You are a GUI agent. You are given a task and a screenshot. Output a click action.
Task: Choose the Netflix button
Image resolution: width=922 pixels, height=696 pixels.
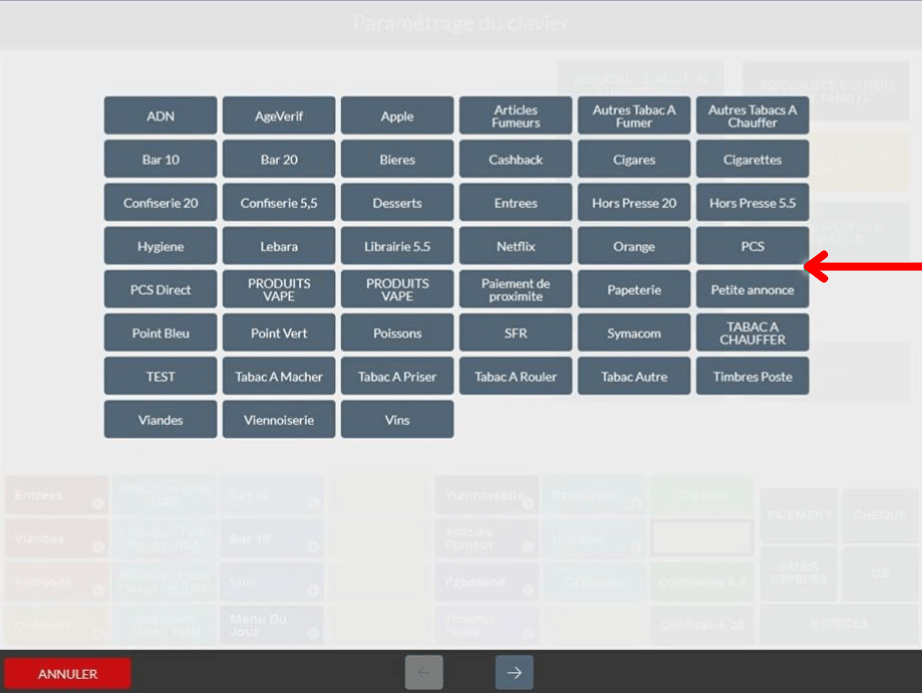[516, 246]
